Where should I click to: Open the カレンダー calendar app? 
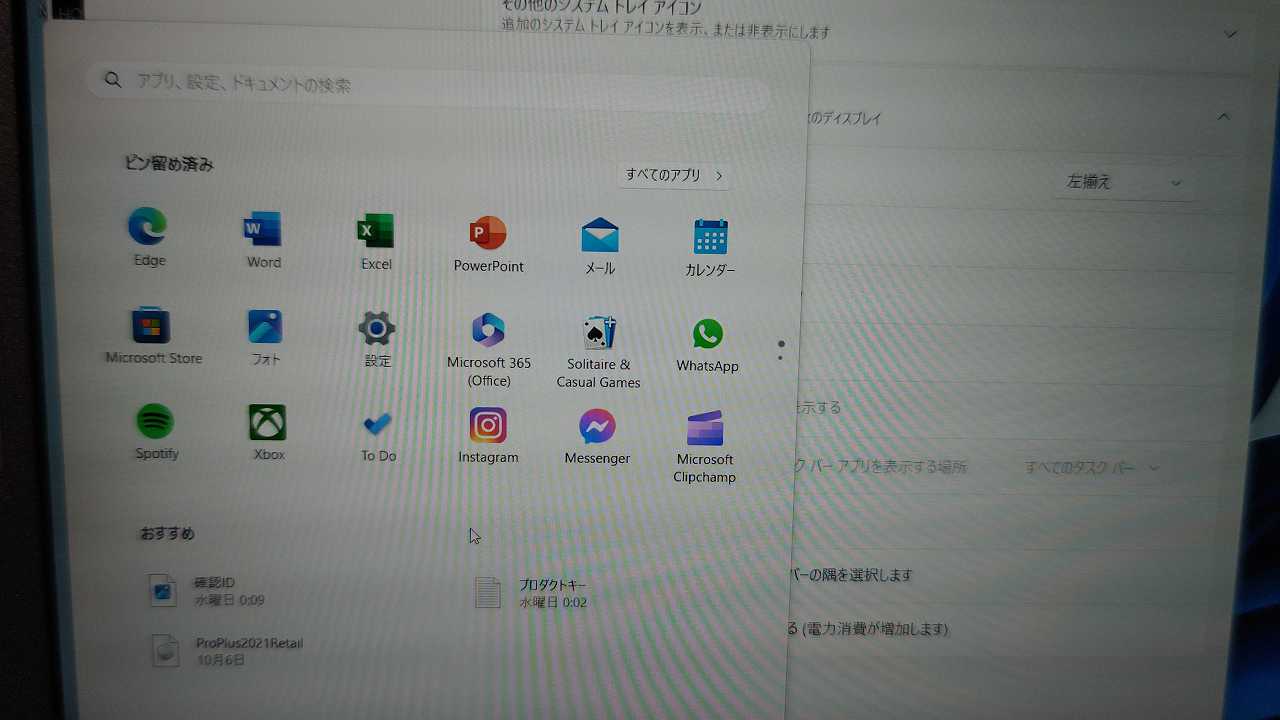click(710, 248)
